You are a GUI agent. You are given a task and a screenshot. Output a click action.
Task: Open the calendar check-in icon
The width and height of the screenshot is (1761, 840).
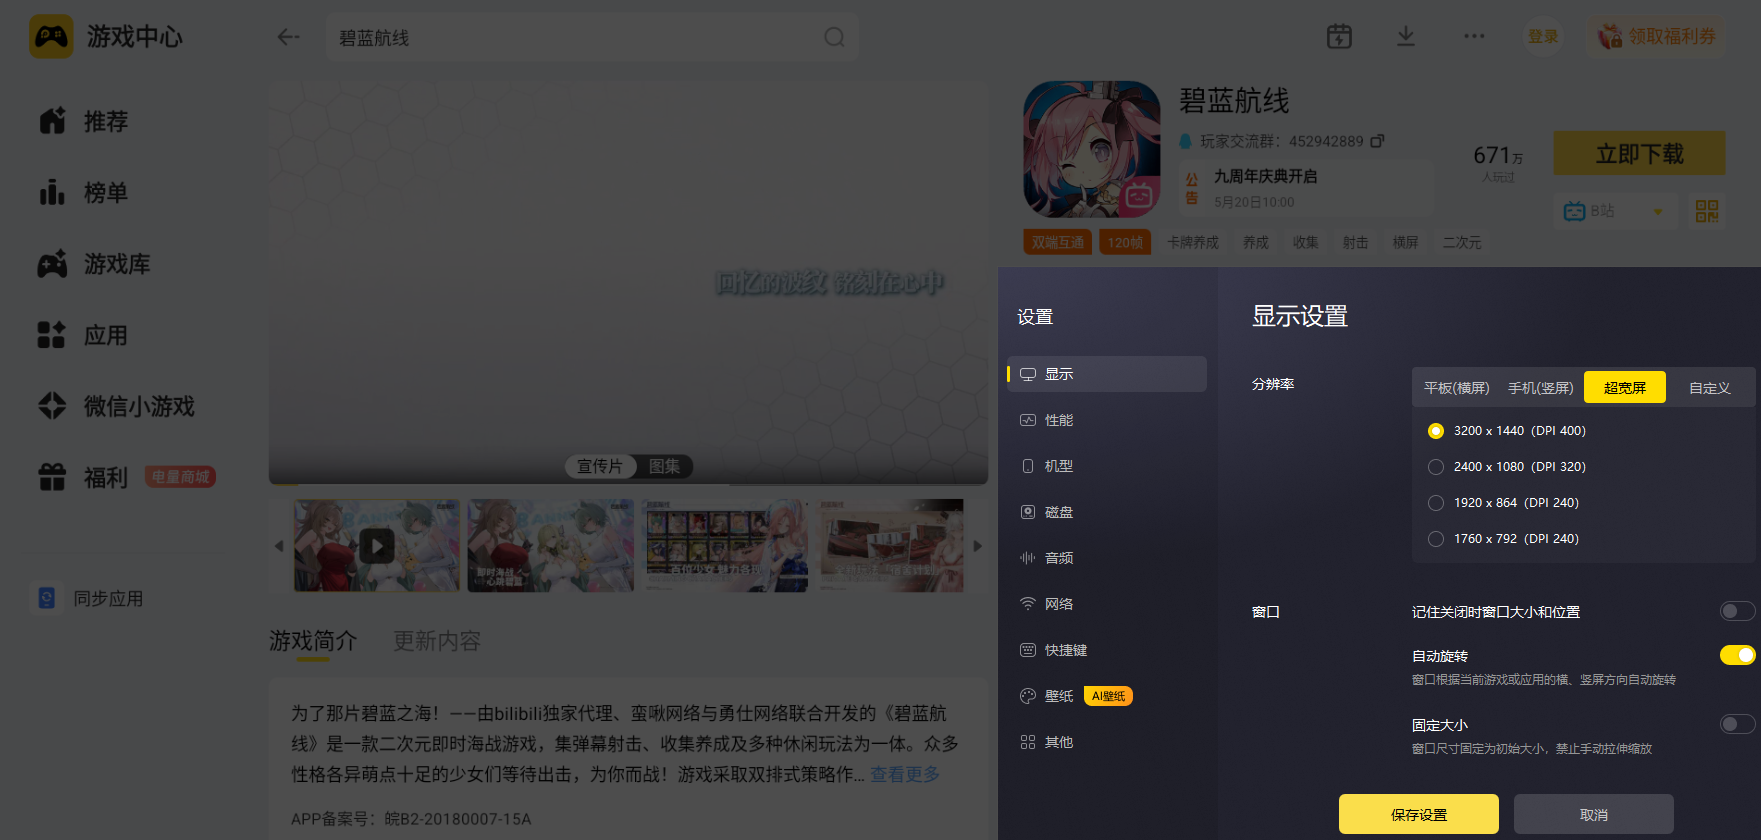pos(1339,36)
